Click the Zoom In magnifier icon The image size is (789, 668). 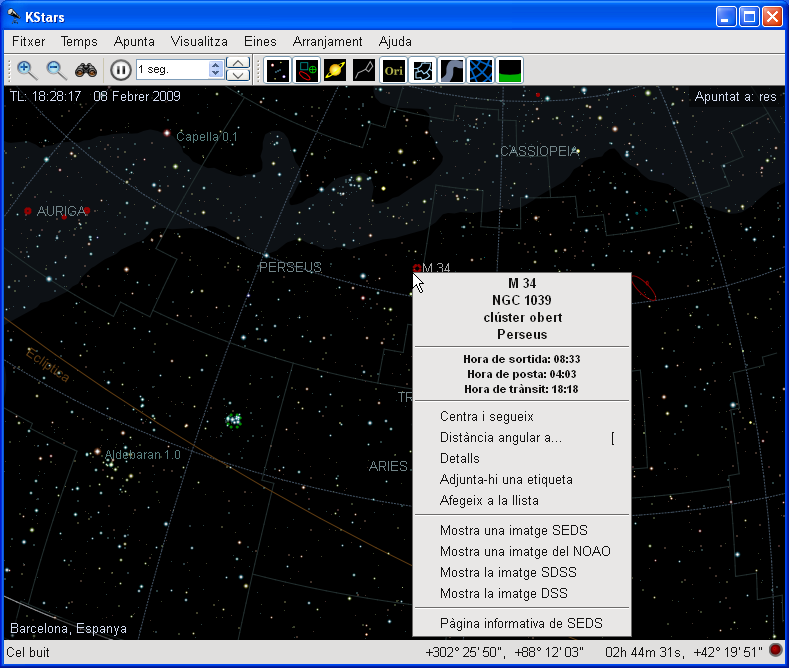point(26,70)
